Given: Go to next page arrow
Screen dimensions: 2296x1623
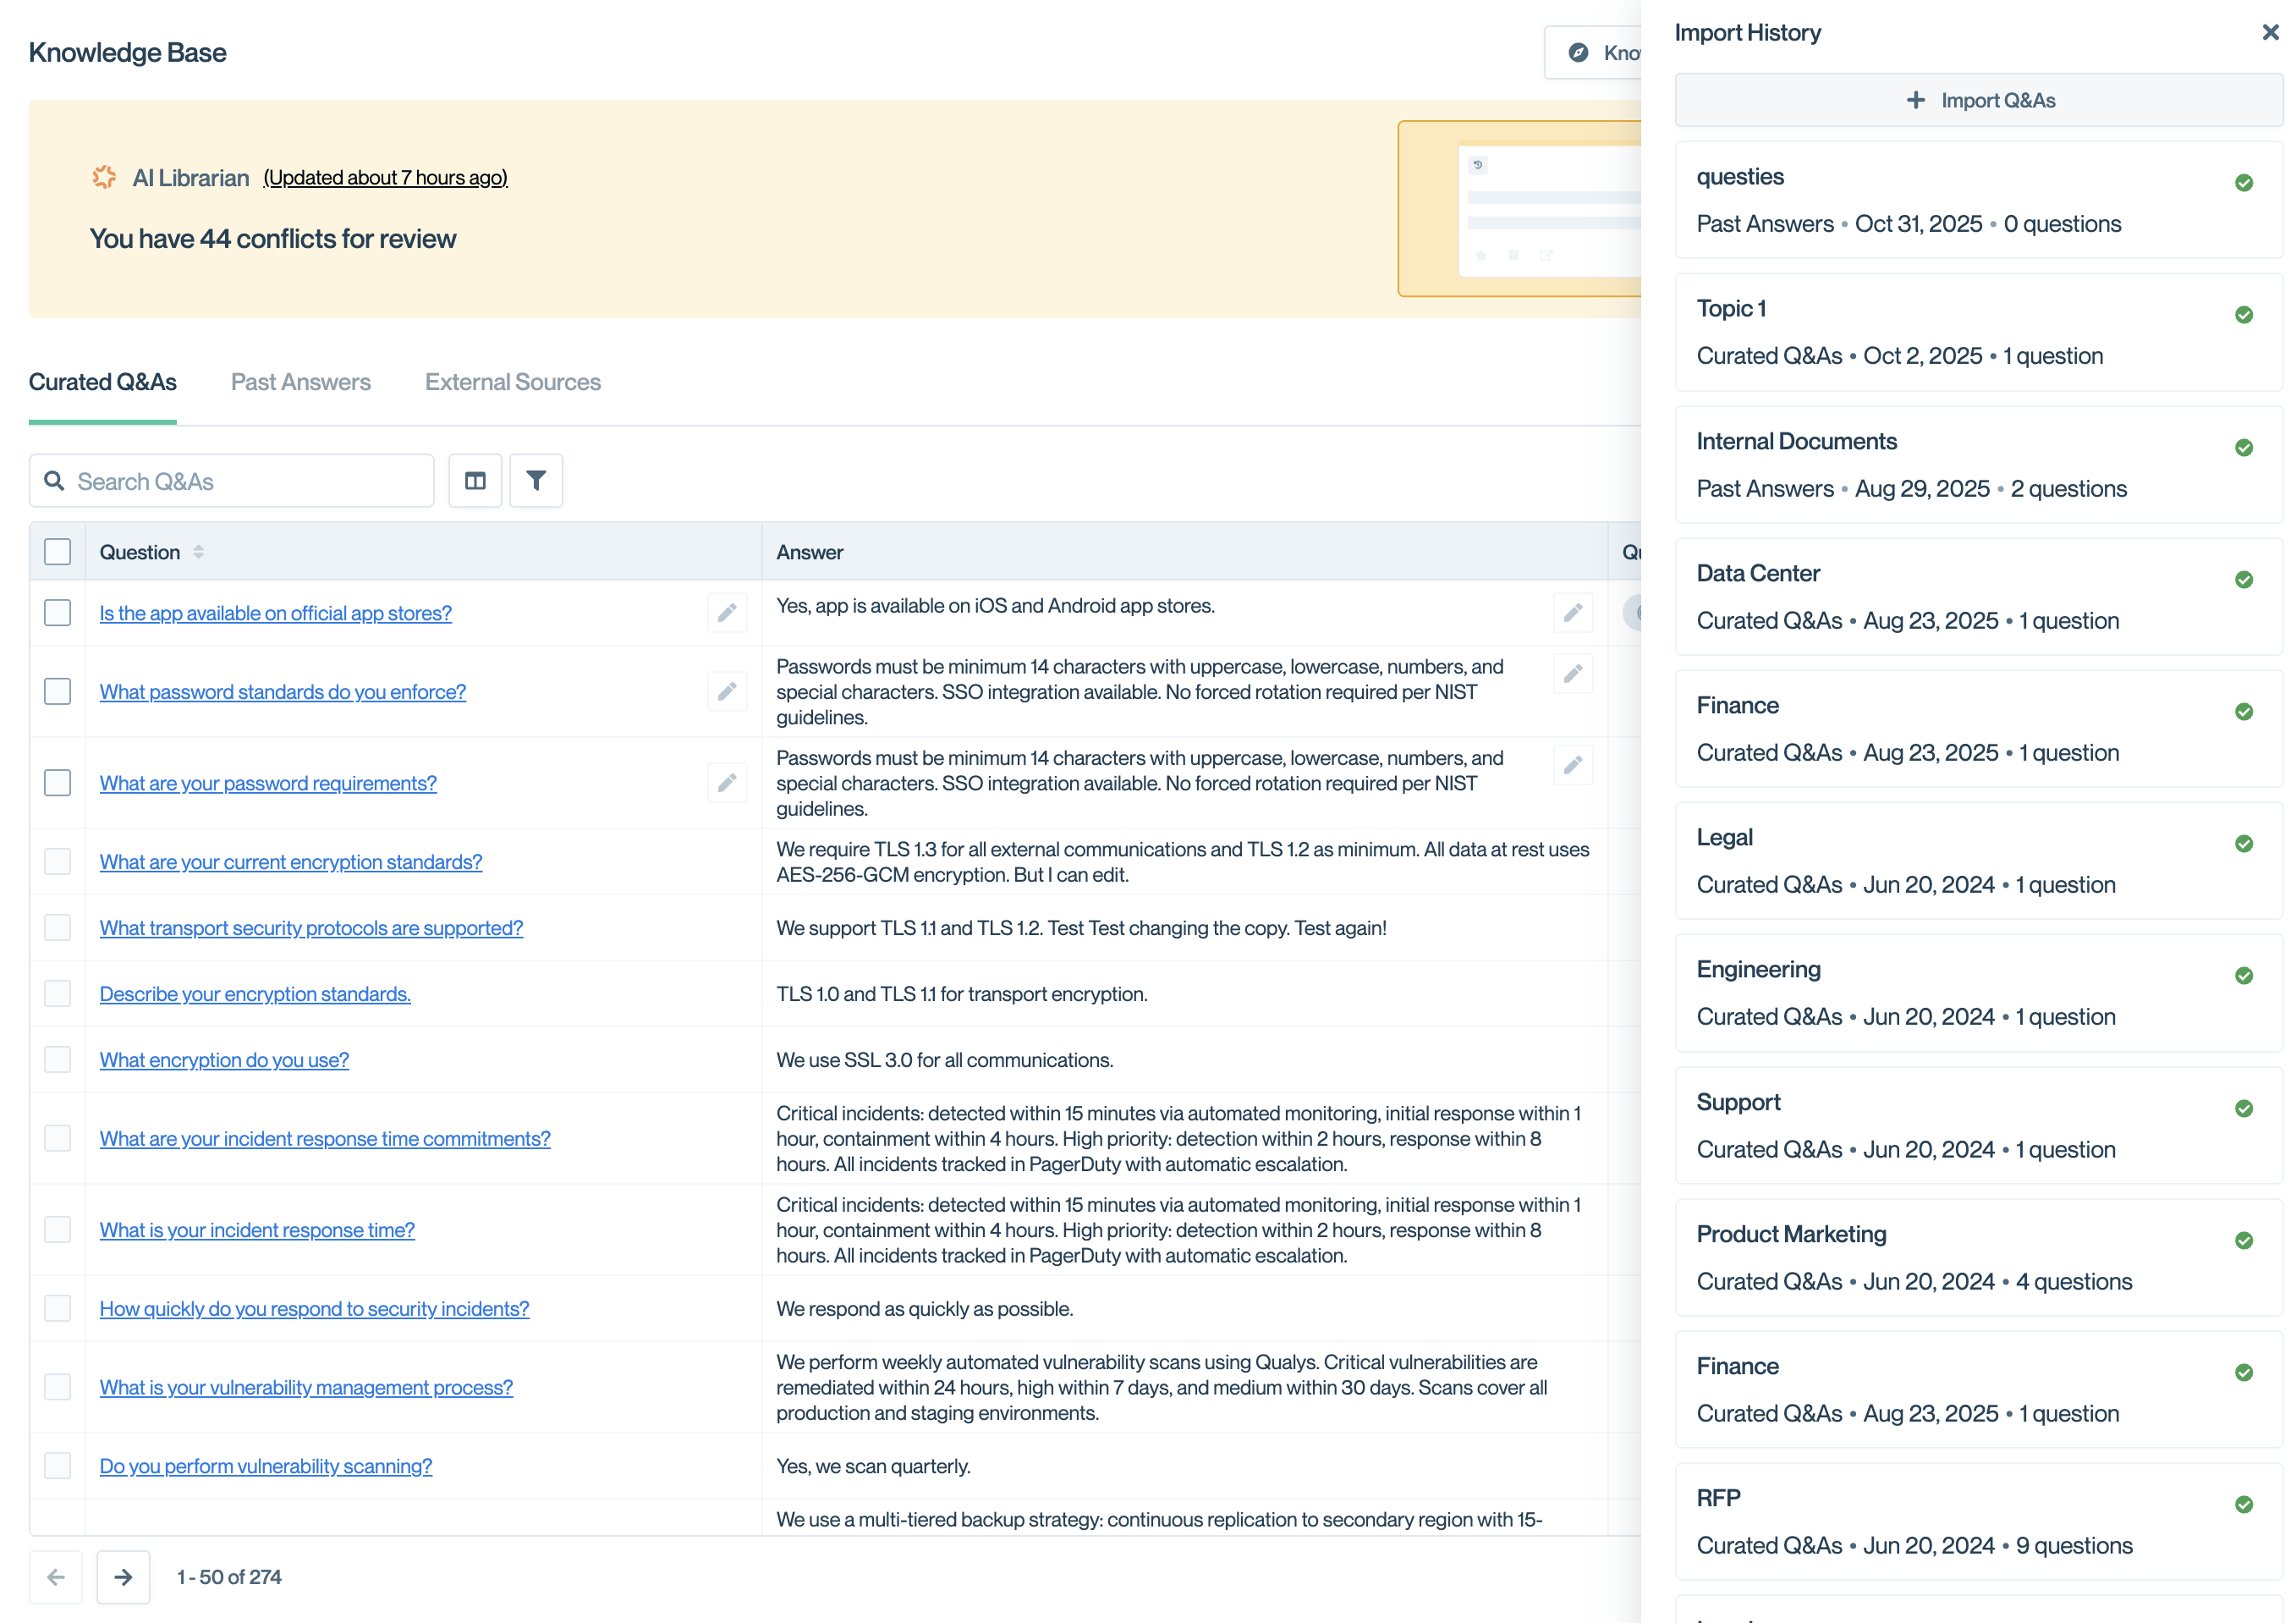Looking at the screenshot, I should click(x=123, y=1576).
